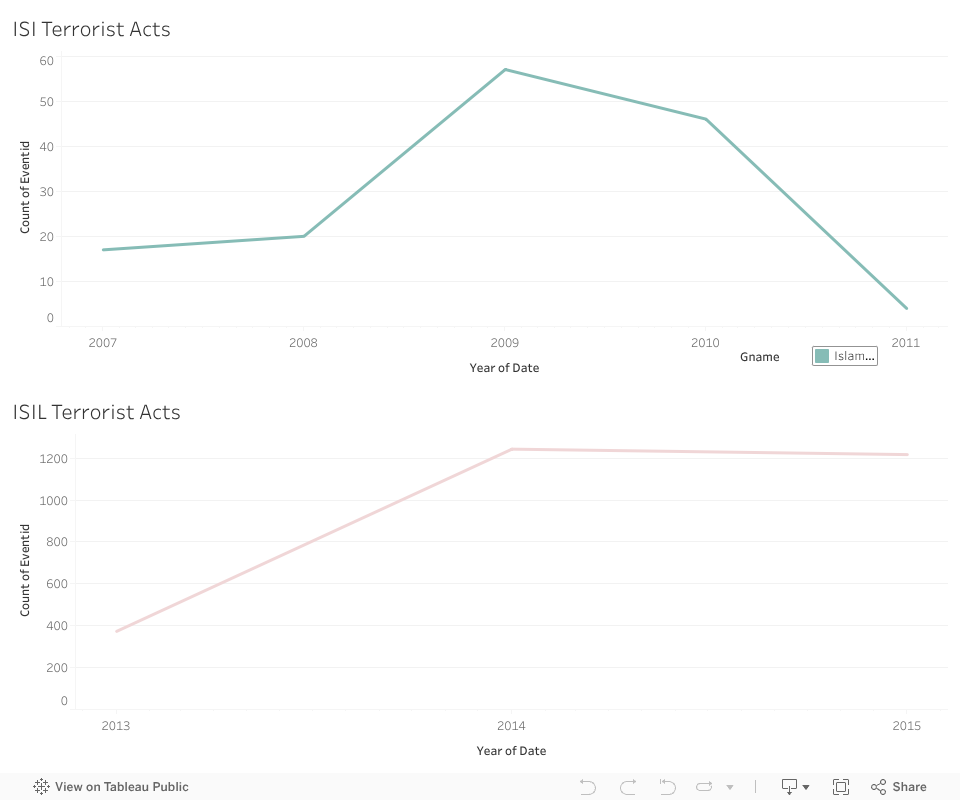Expand the Download dropdown caret

[x=806, y=787]
